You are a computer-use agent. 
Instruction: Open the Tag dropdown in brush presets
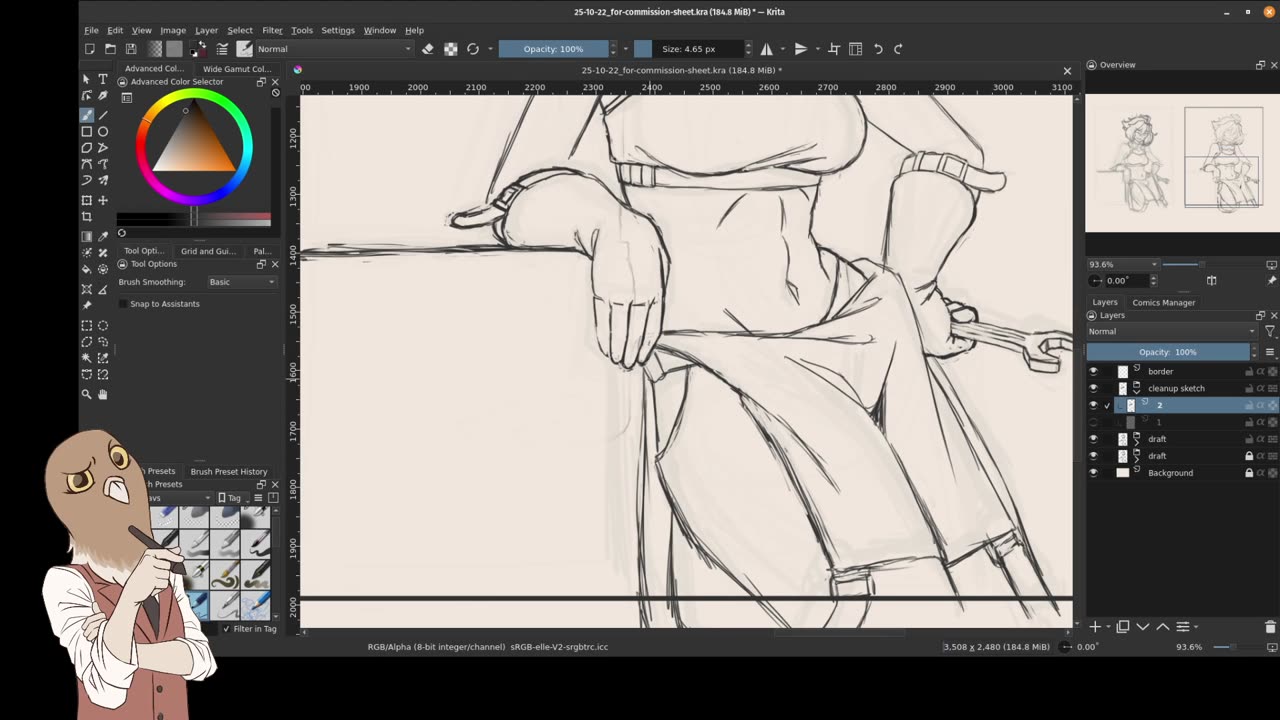[x=233, y=498]
